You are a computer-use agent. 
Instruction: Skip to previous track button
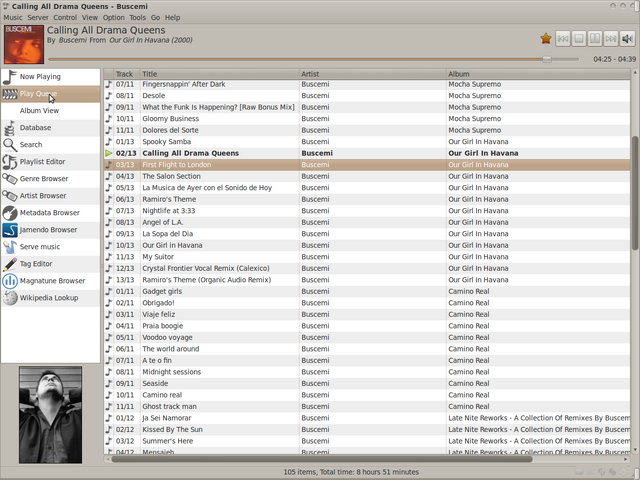point(563,39)
